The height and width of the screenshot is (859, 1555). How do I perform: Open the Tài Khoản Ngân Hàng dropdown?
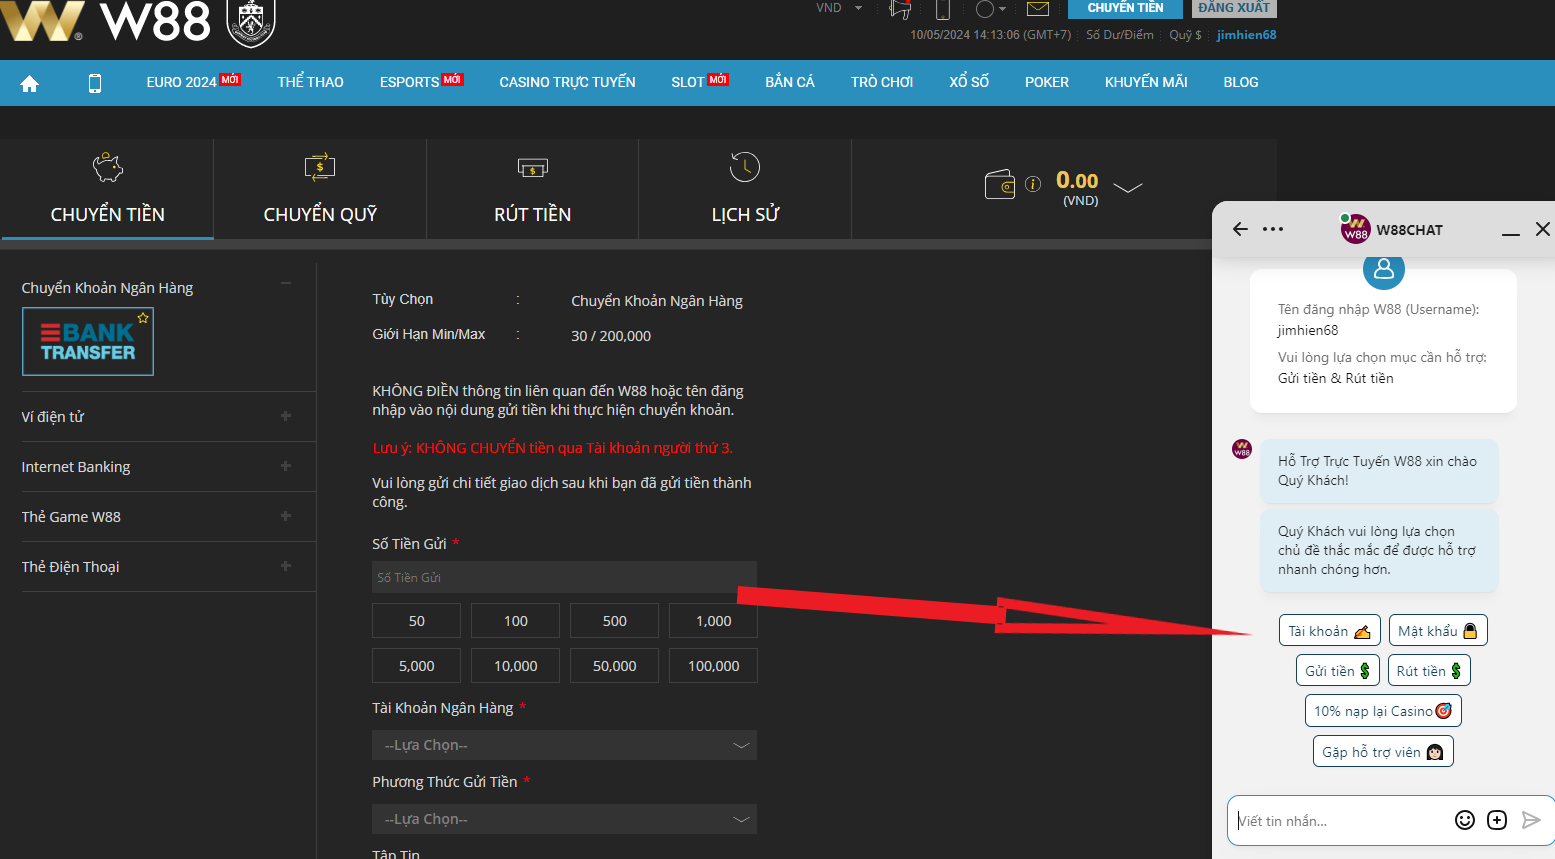click(x=564, y=745)
